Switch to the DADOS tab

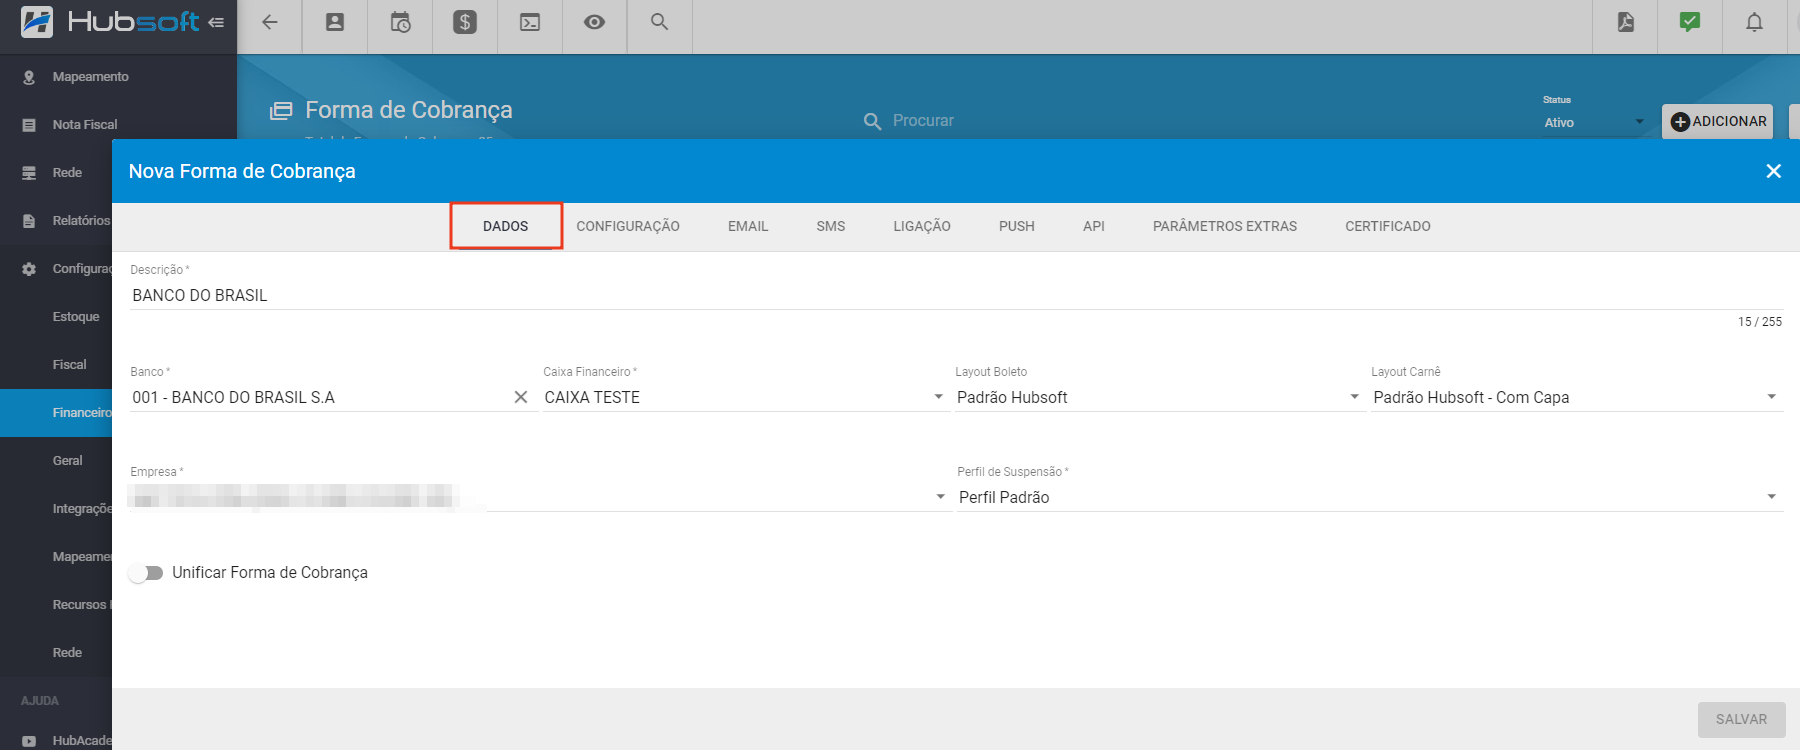pos(506,226)
